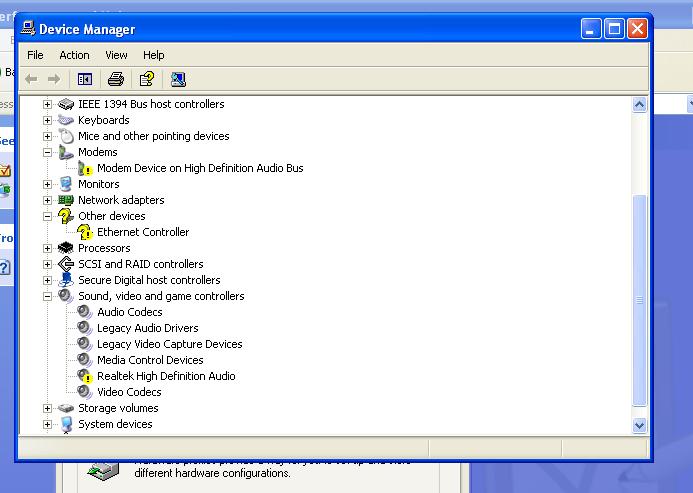Collapse the Other devices node

[x=47, y=216]
